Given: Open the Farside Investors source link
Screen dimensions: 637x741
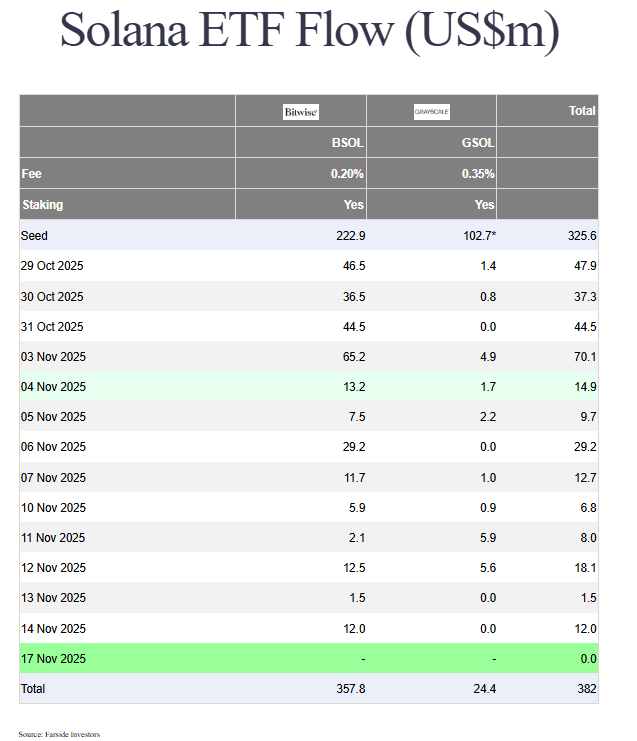Looking at the screenshot, I should tap(72, 734).
